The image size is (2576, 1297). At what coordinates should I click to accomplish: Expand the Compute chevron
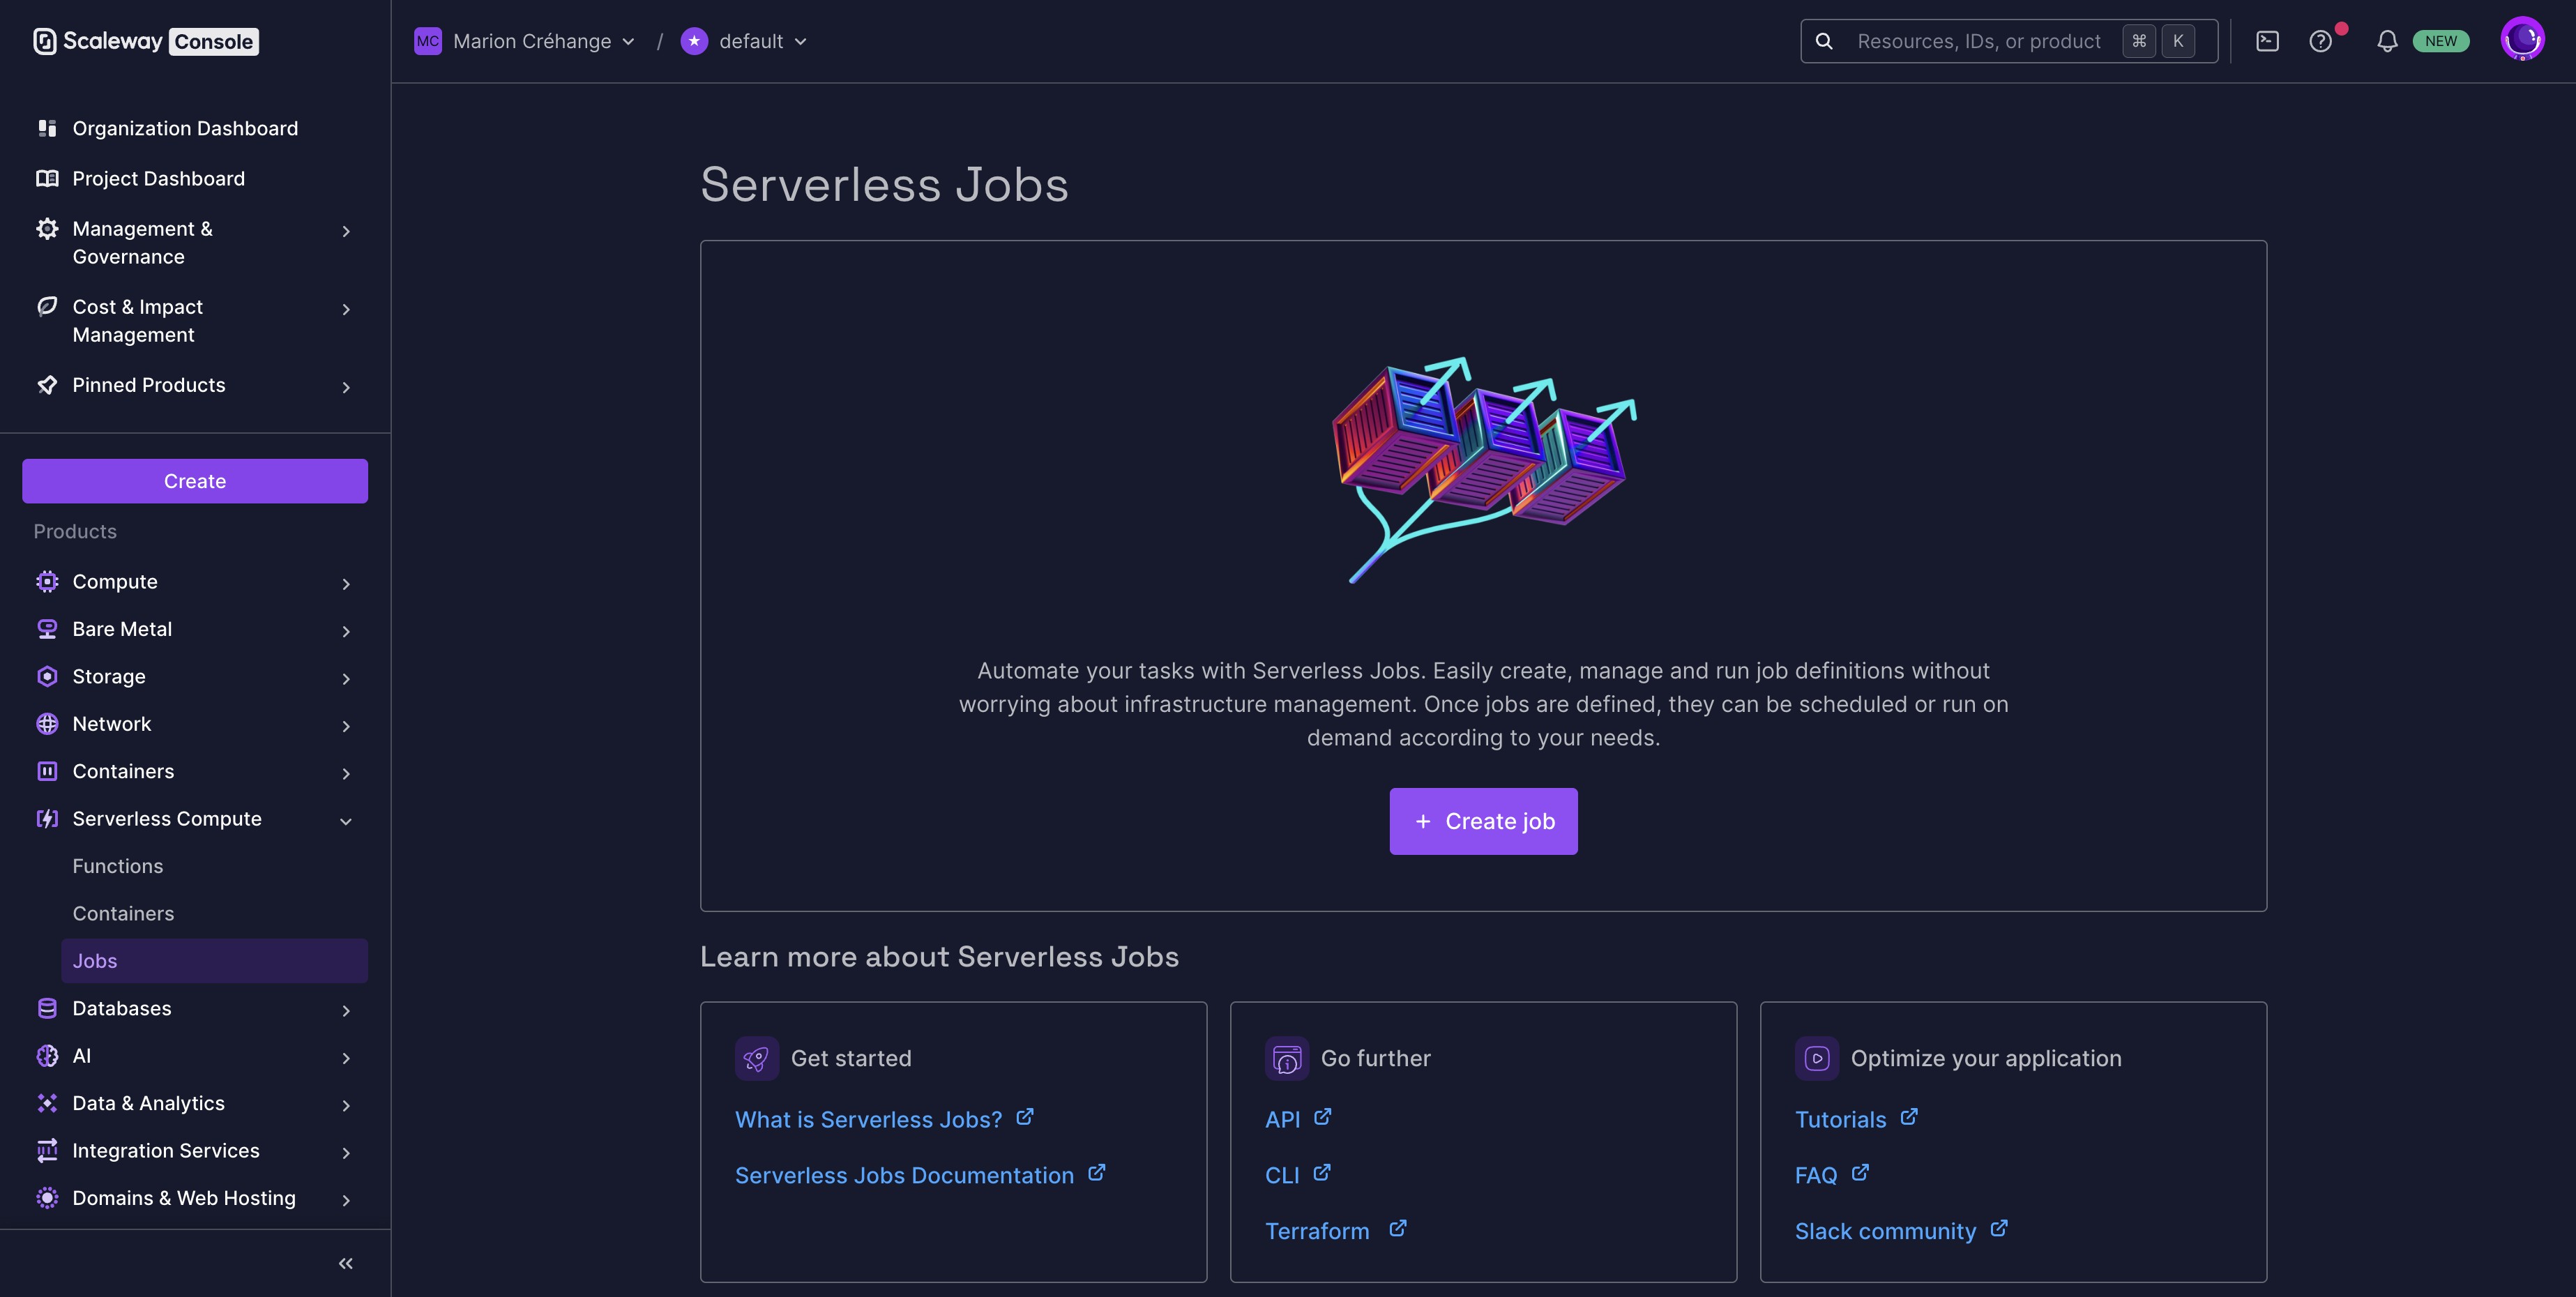[x=346, y=584]
